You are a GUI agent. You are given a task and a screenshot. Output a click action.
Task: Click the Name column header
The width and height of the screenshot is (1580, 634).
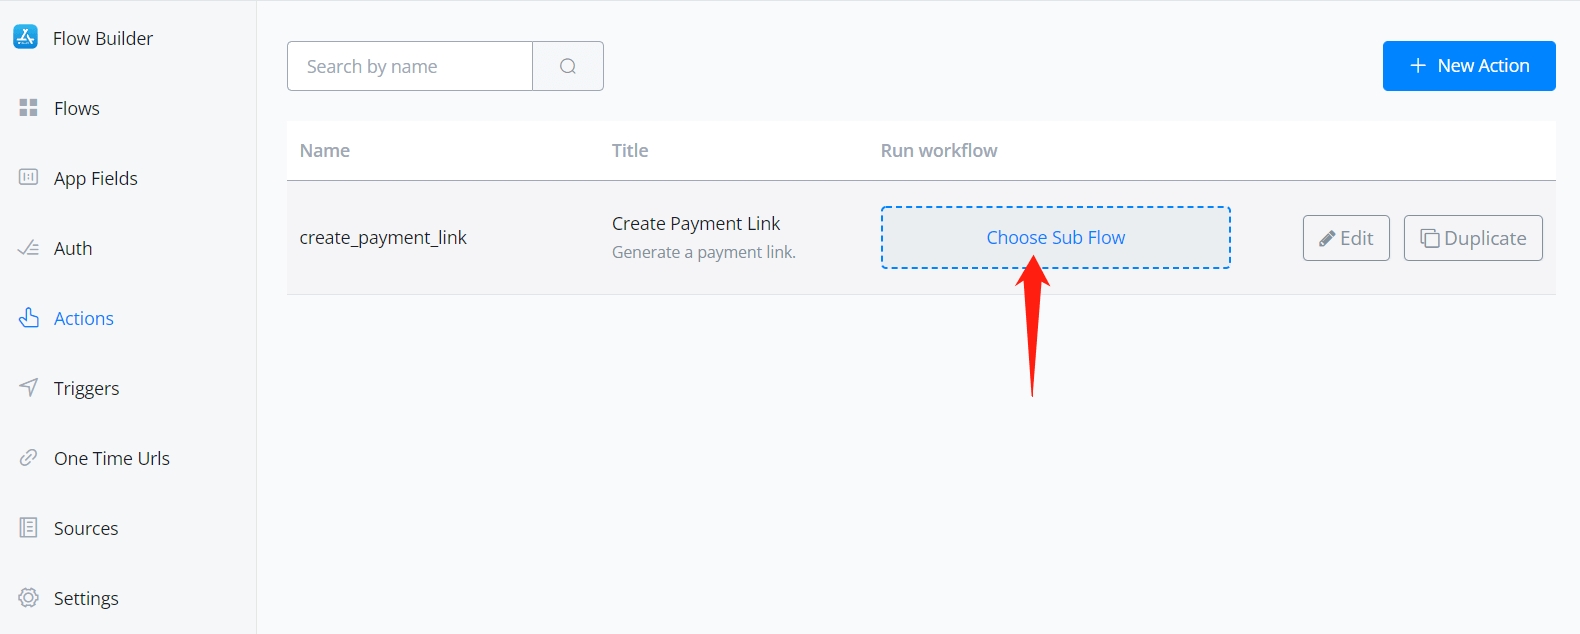tap(325, 151)
